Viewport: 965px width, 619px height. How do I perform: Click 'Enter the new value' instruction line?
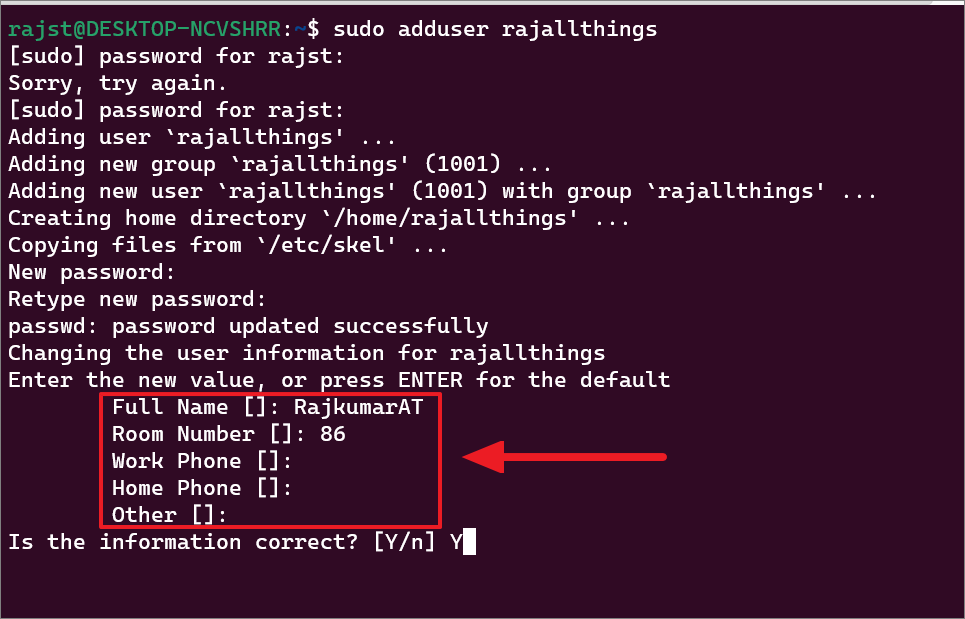coord(339,380)
